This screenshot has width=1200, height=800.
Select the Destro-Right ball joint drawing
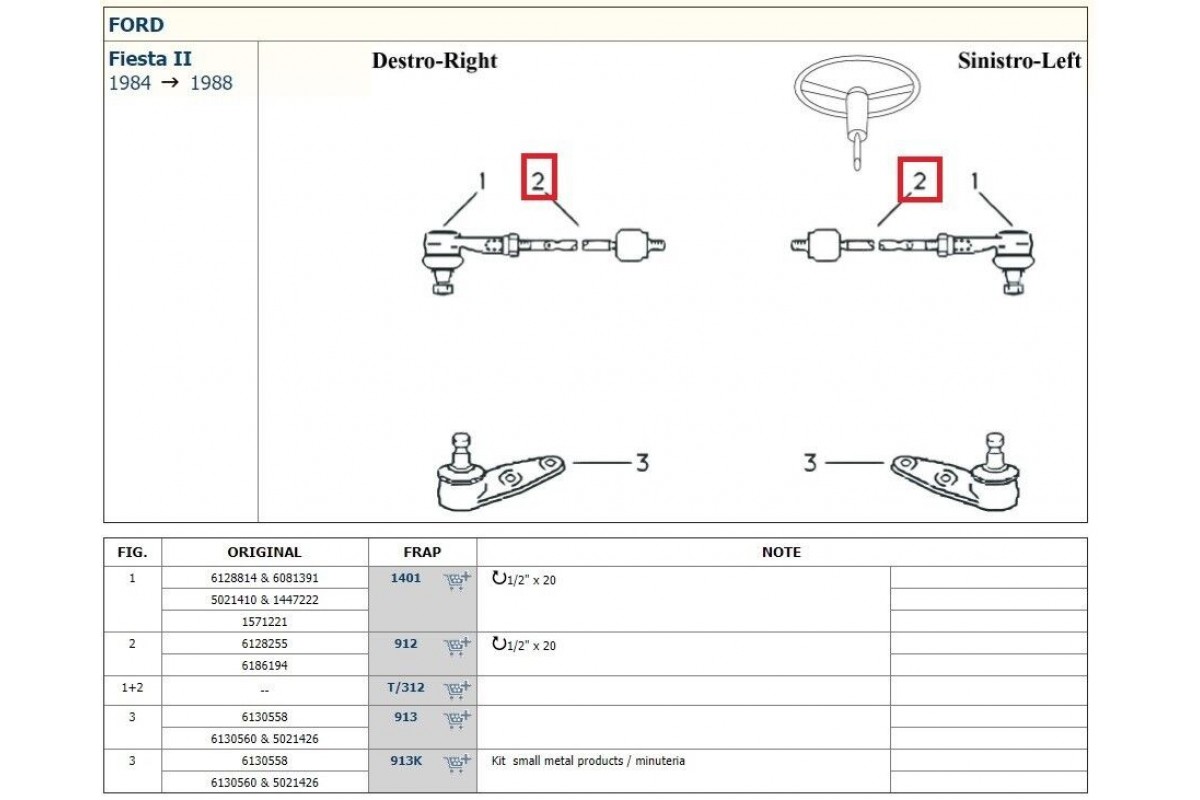coord(500,471)
